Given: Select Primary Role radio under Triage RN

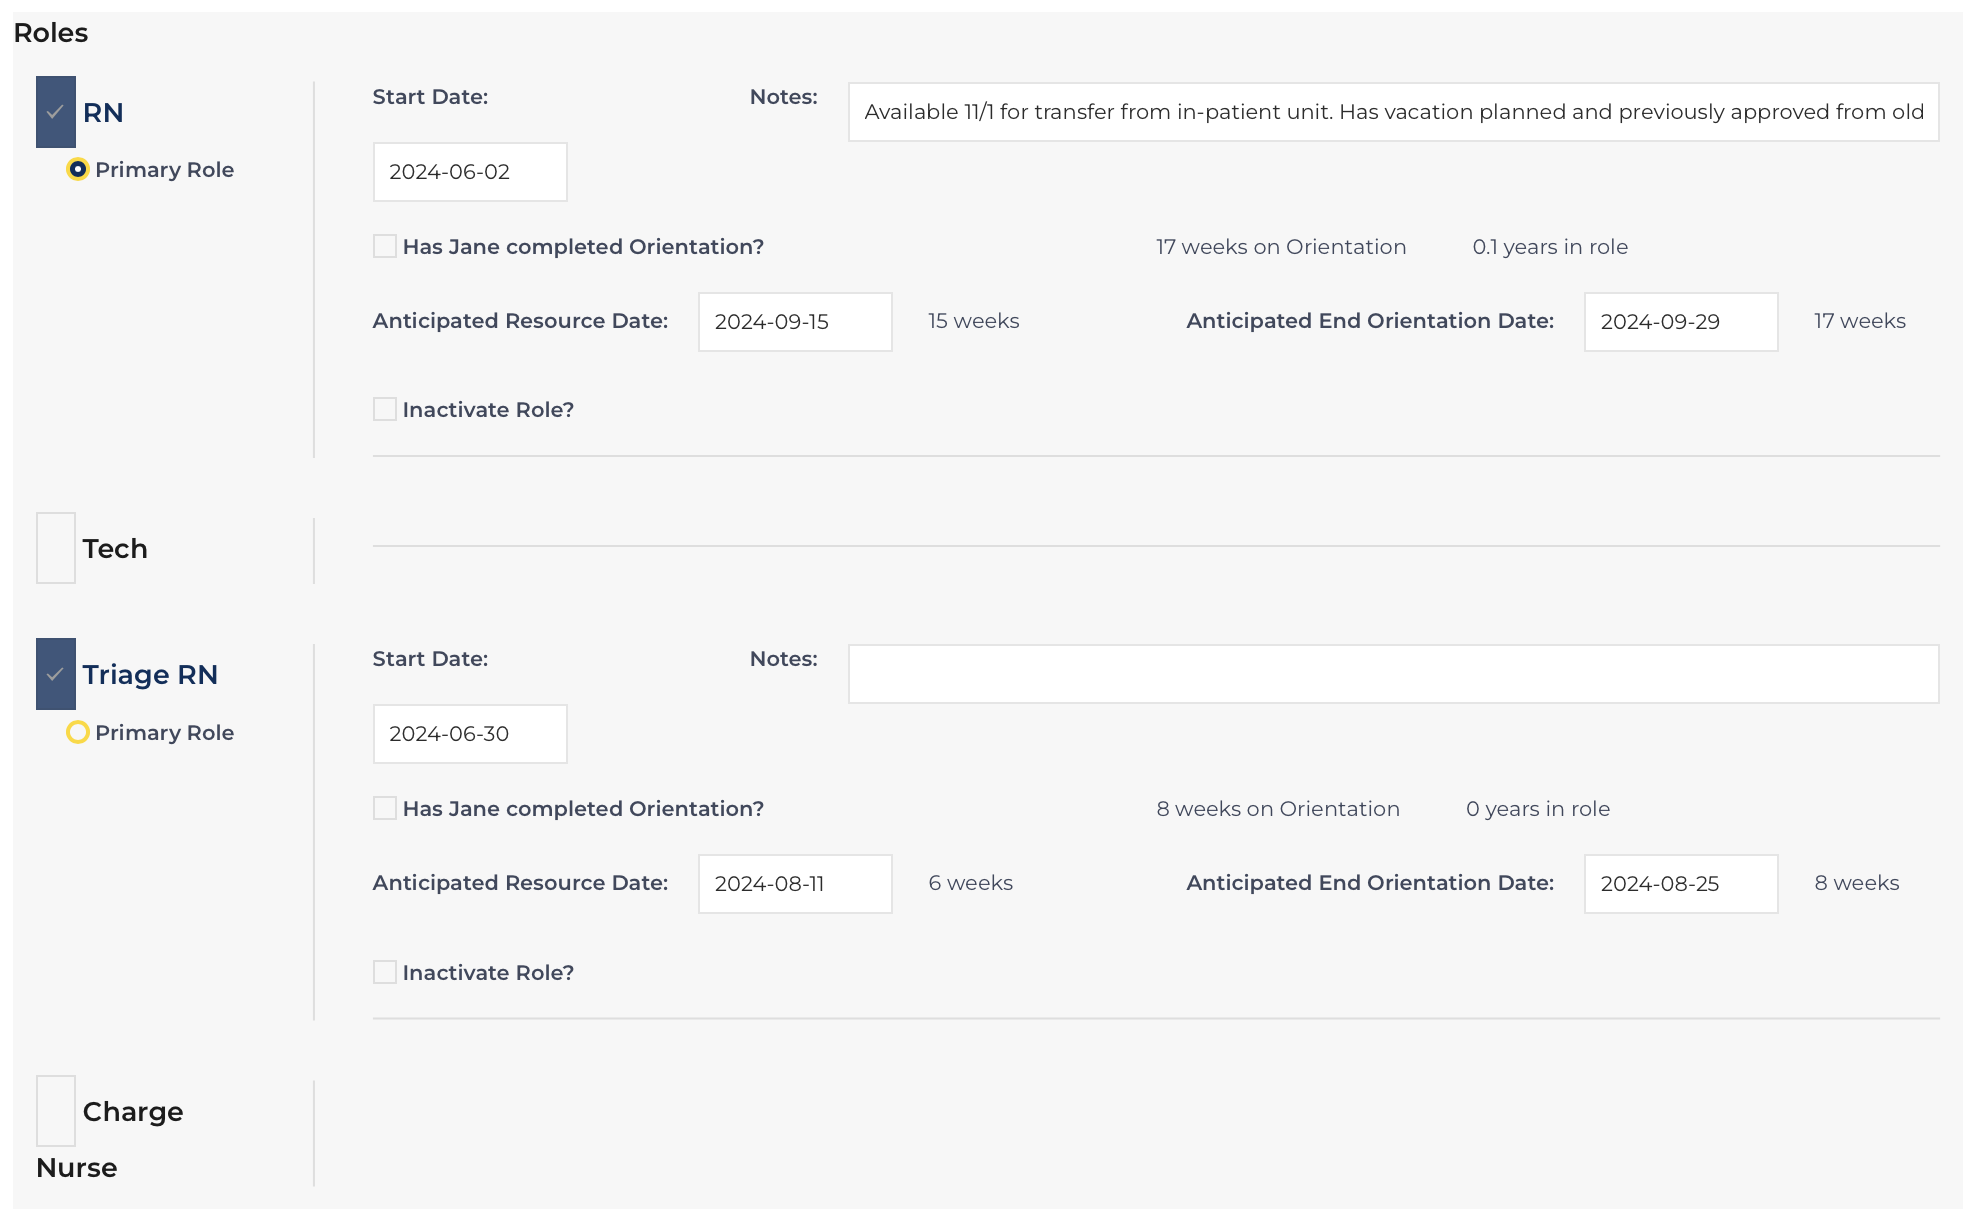Looking at the screenshot, I should click(x=77, y=732).
